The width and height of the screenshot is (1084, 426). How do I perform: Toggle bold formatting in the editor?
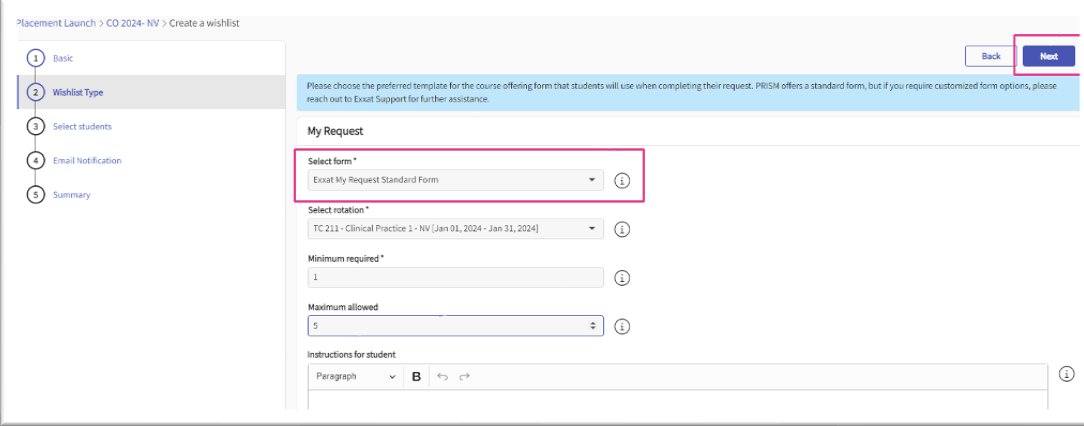416,377
